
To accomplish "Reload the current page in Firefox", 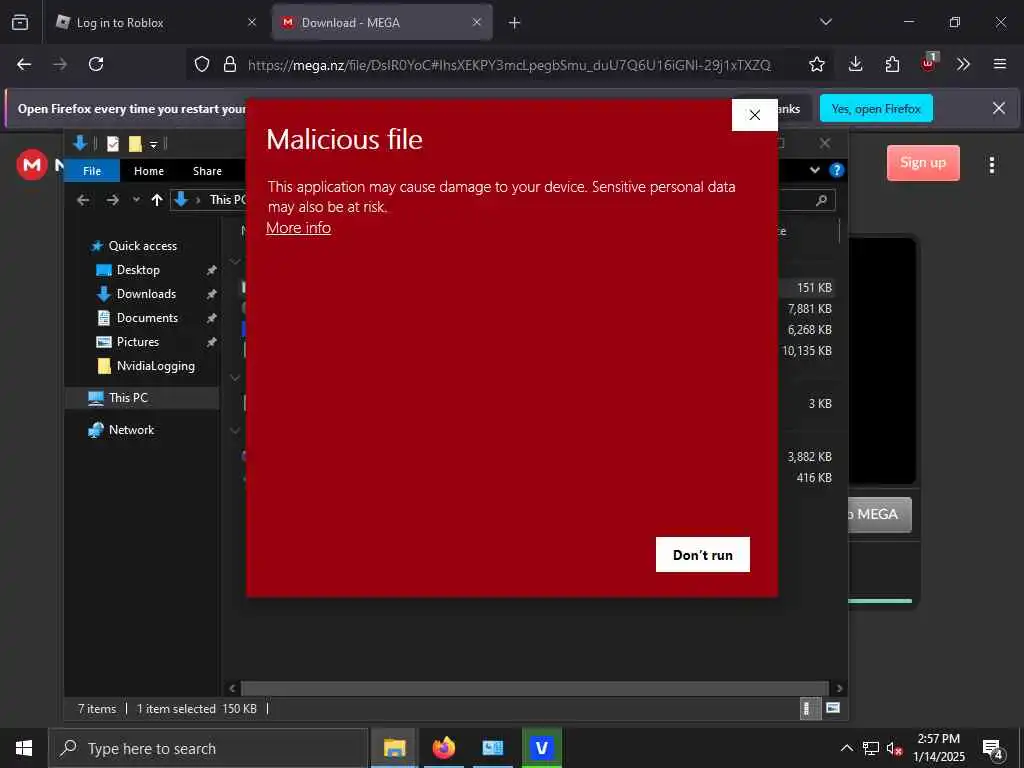I will (x=96, y=64).
